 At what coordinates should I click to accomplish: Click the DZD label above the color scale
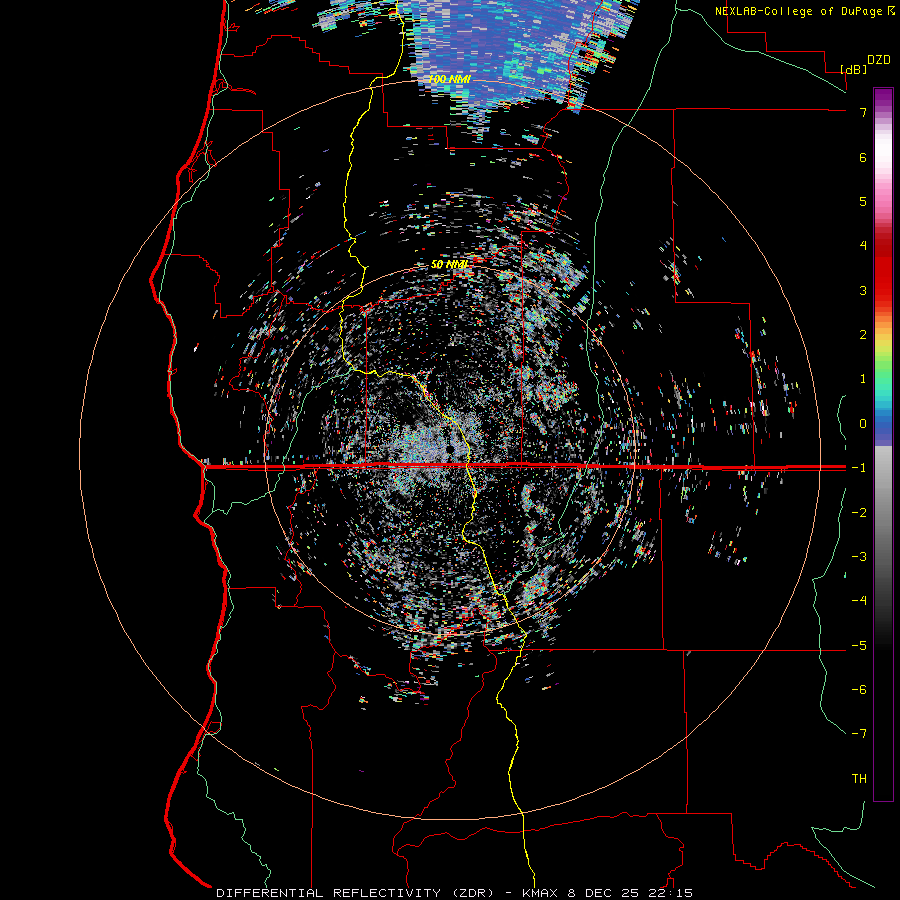tap(879, 60)
